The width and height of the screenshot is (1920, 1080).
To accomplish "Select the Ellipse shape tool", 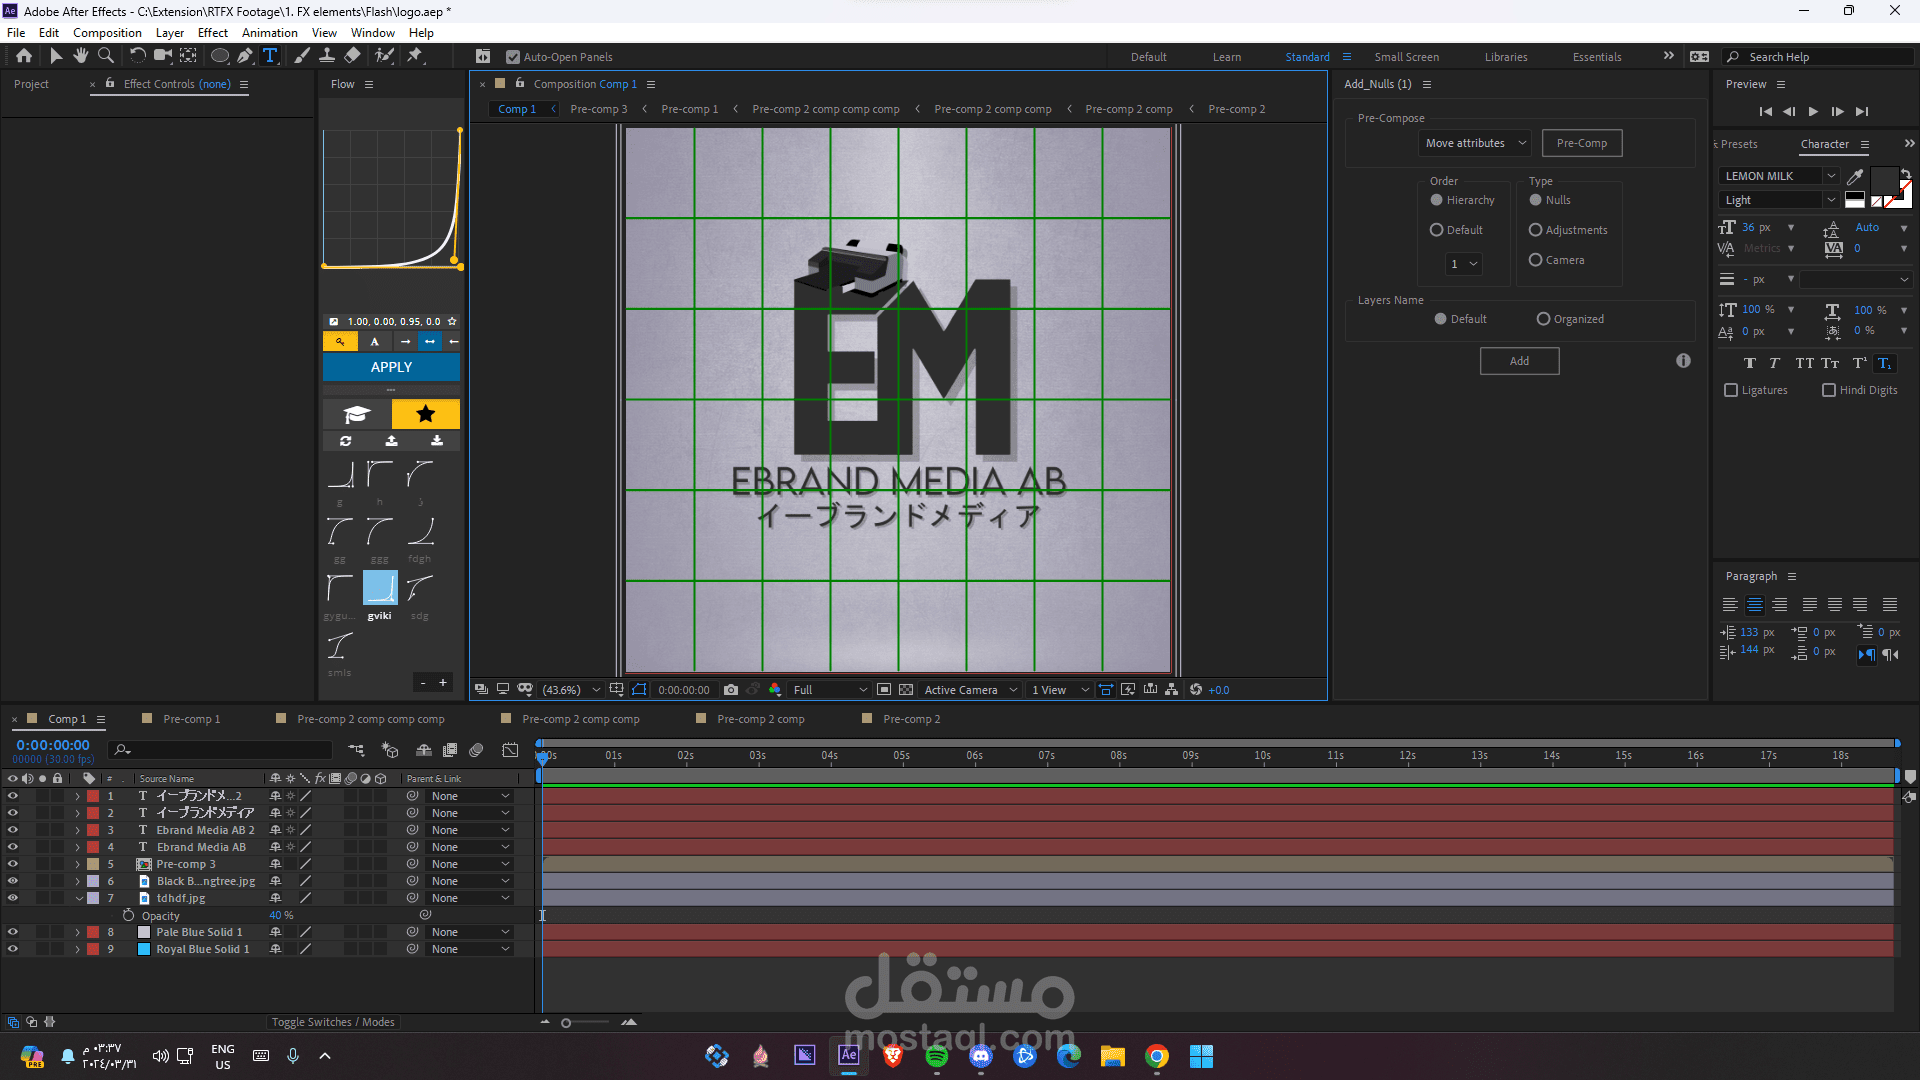I will pyautogui.click(x=220, y=56).
